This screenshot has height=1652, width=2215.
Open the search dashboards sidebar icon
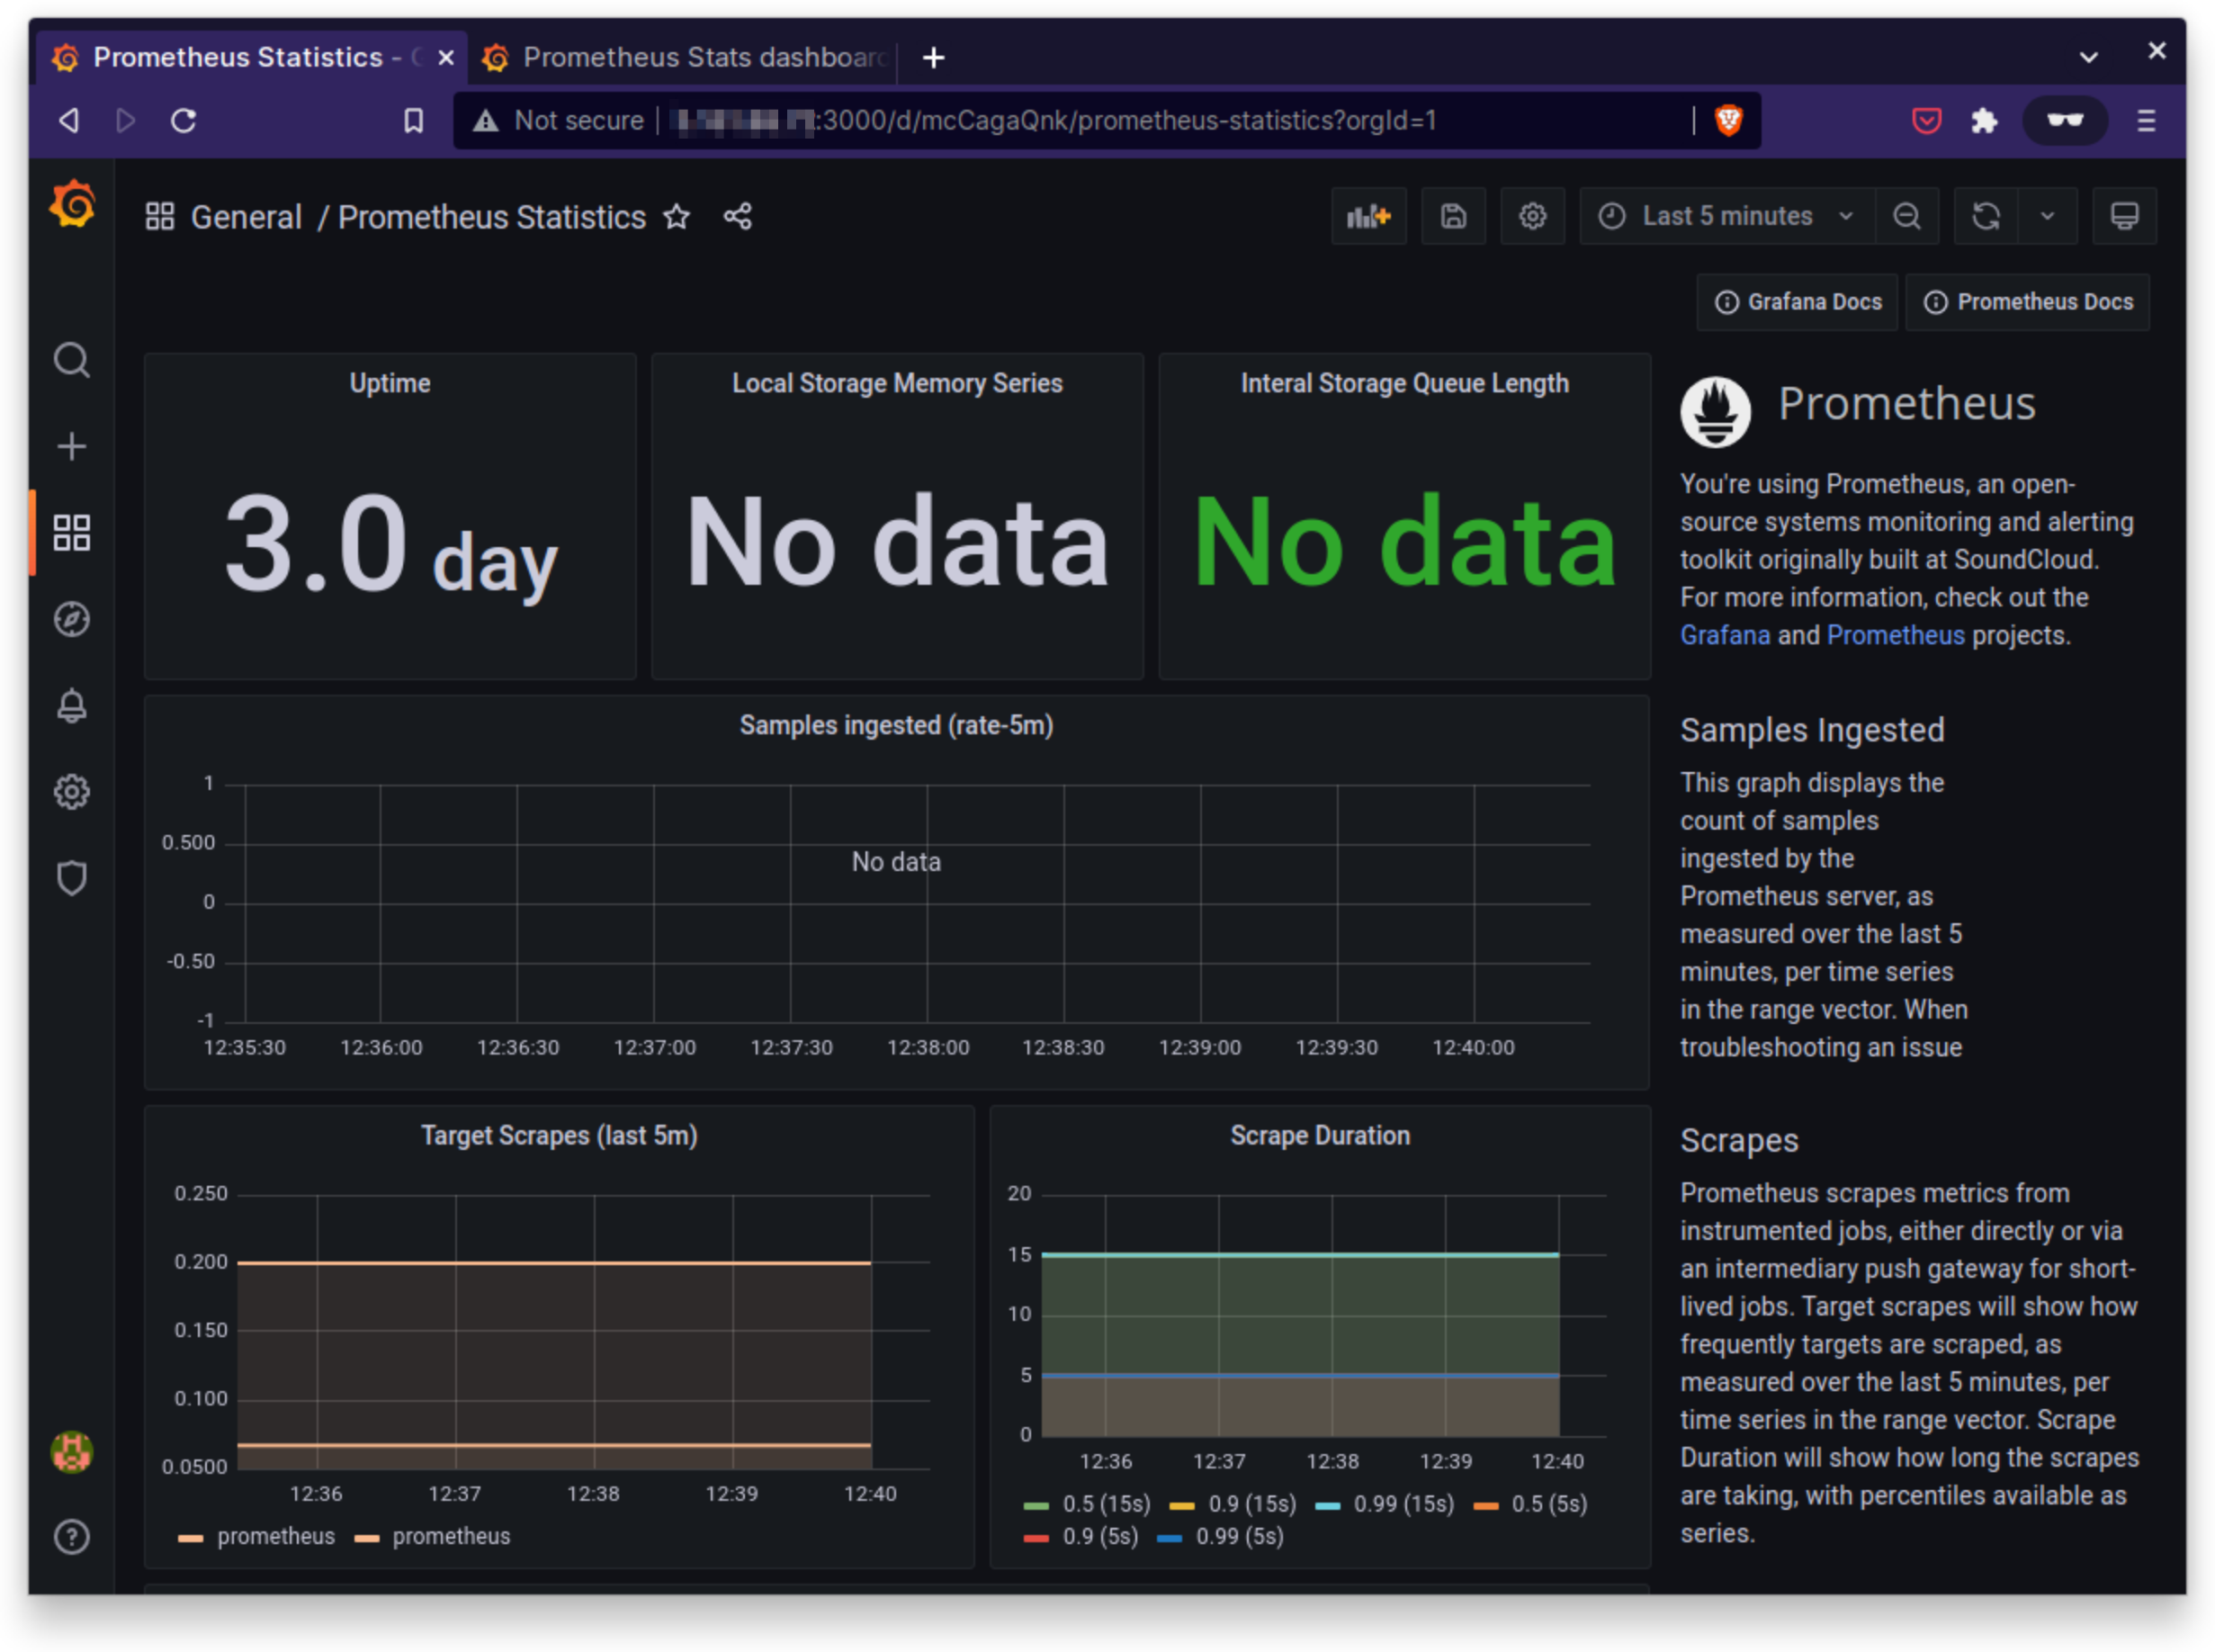tap(71, 361)
